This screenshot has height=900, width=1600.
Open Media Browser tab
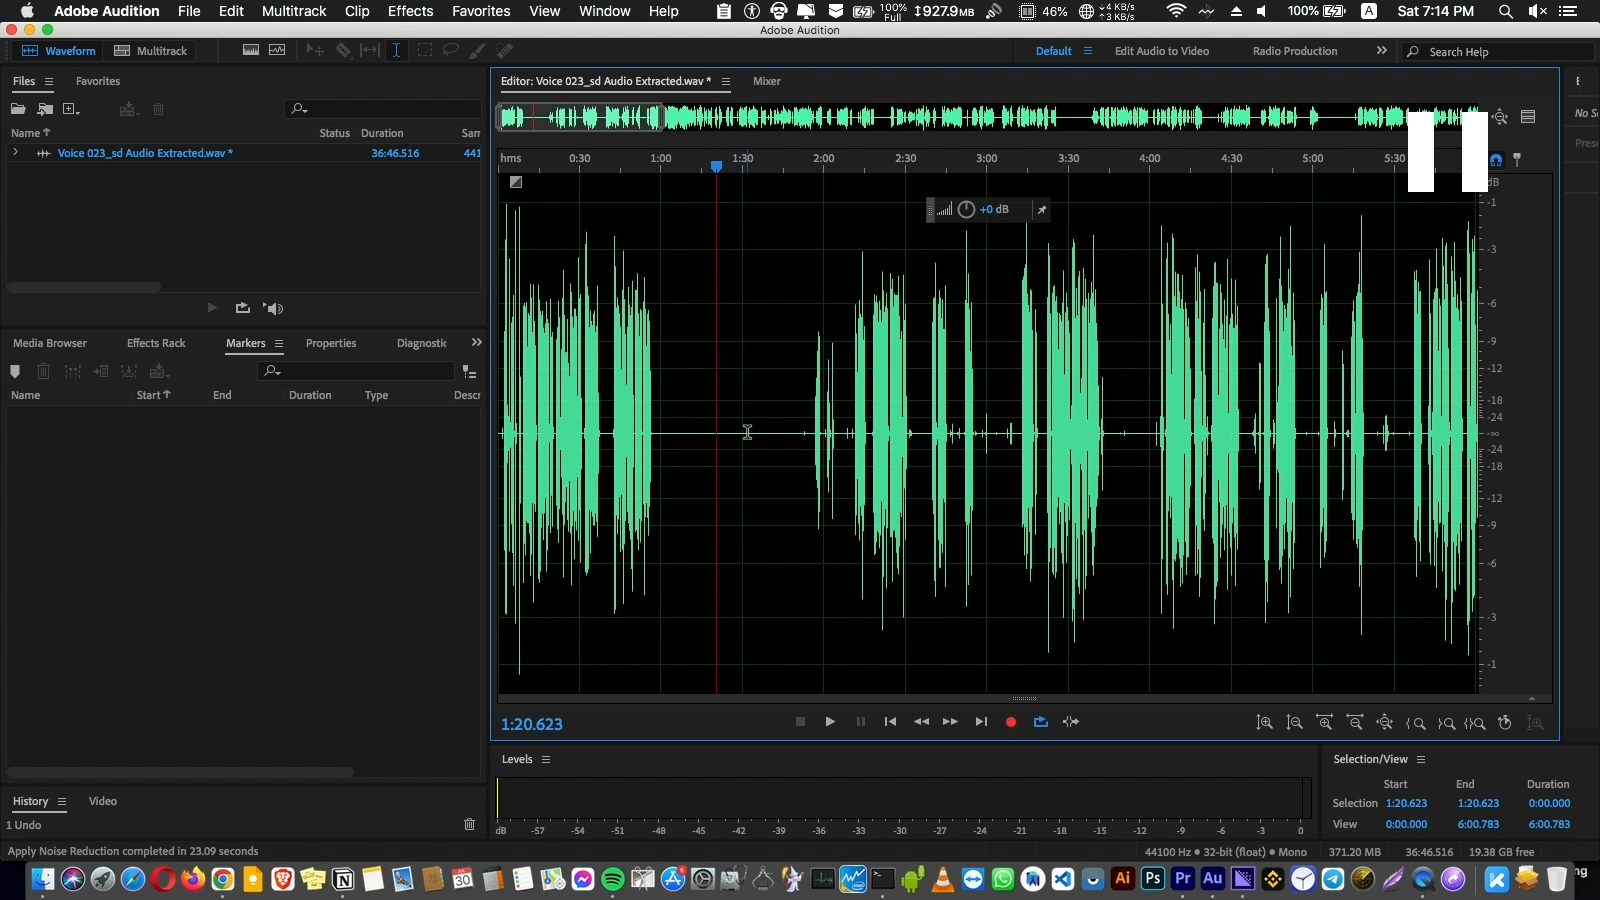[x=50, y=343]
